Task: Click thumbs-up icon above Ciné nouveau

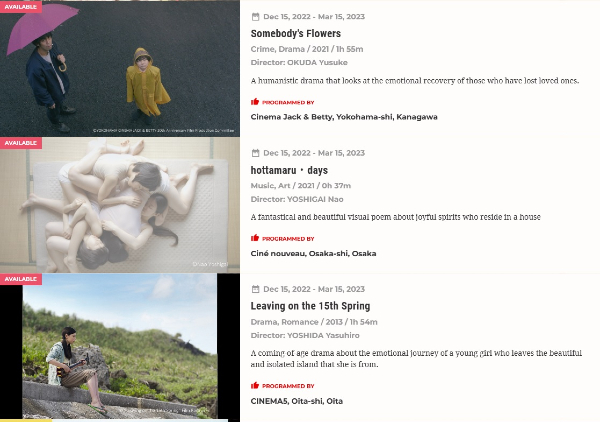Action: pos(255,238)
